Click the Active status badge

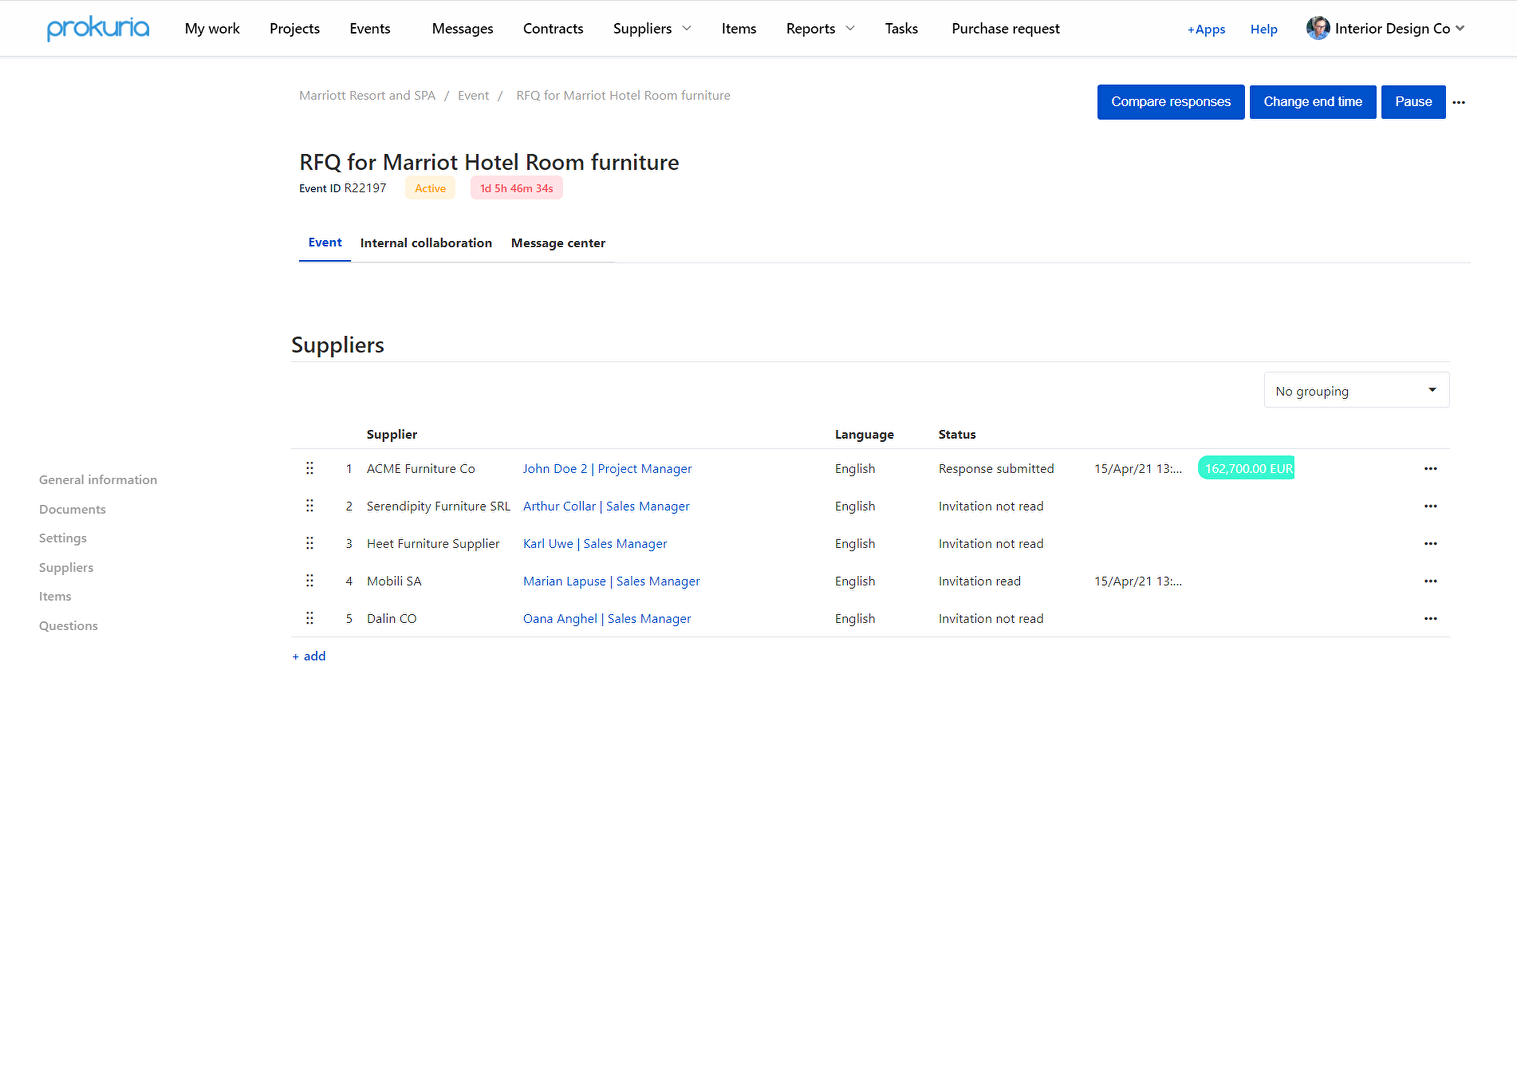point(430,188)
